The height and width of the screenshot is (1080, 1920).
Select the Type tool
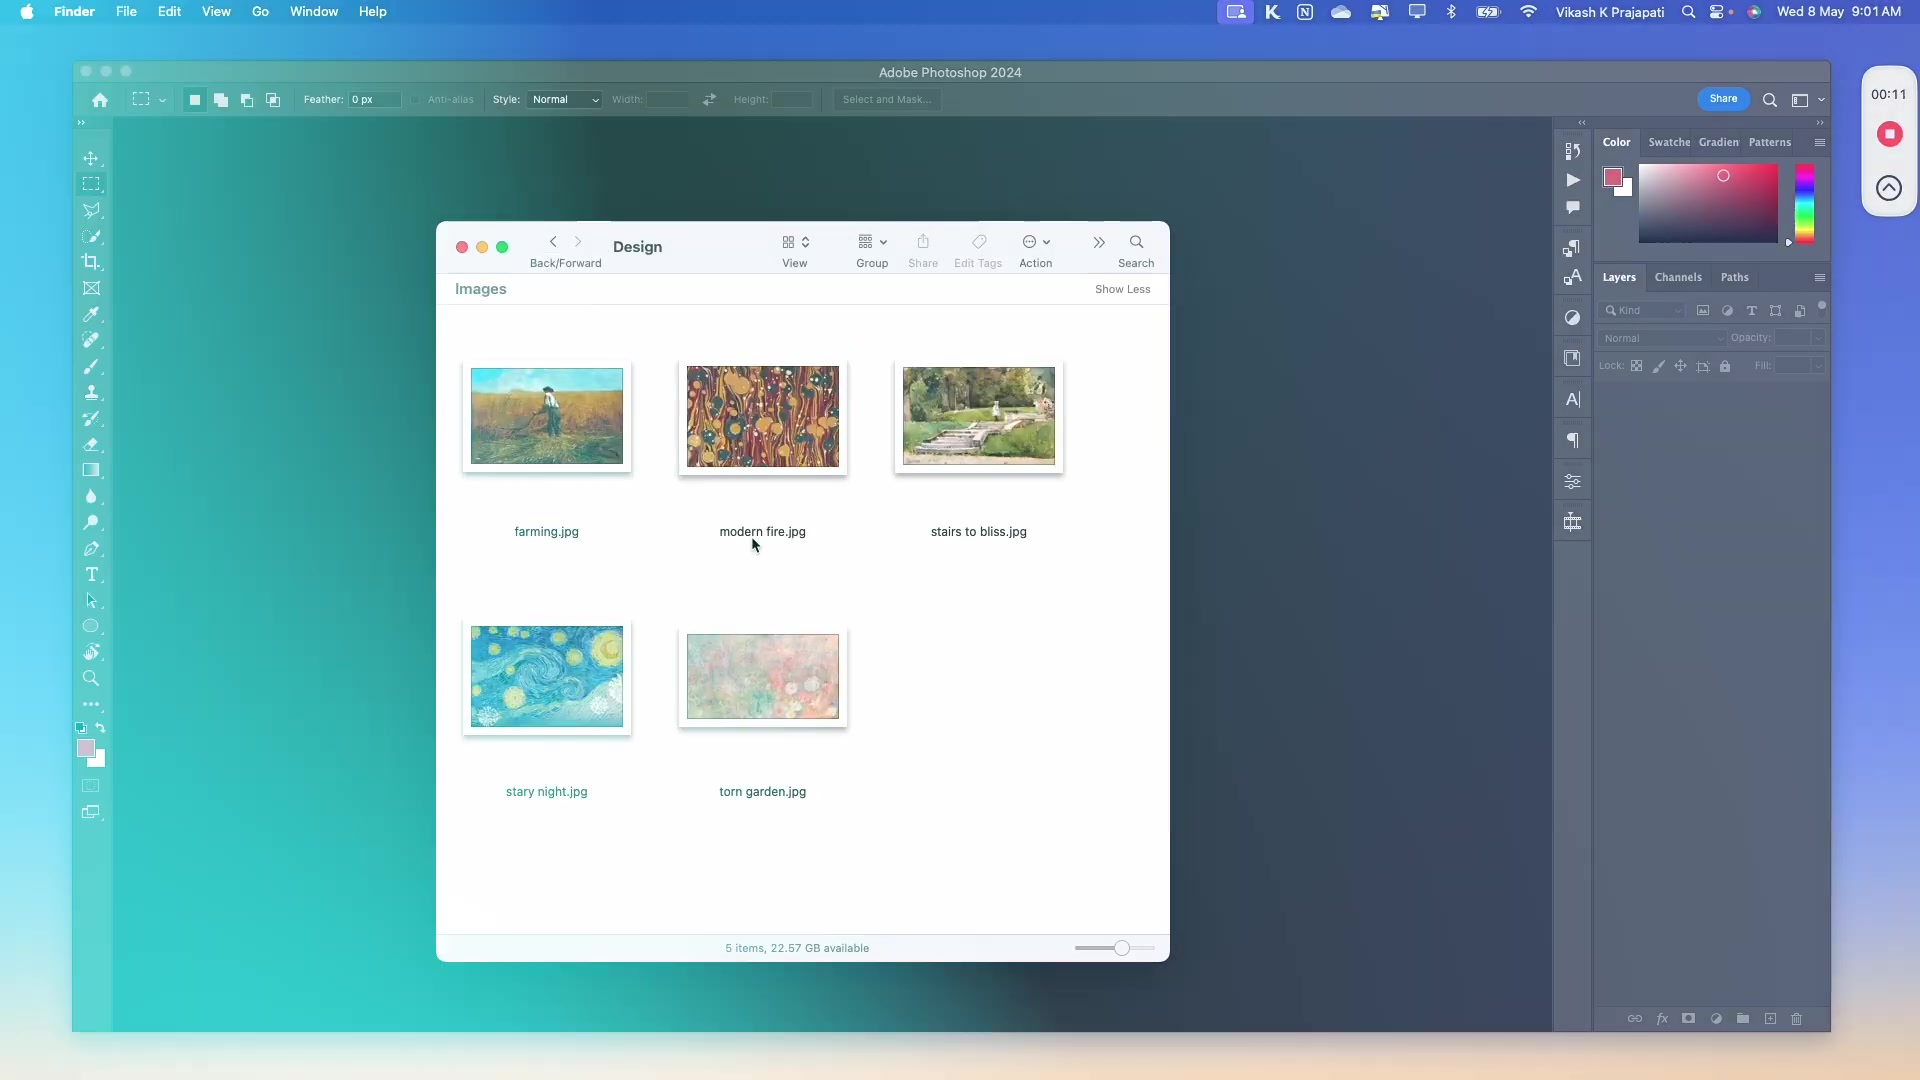(92, 575)
